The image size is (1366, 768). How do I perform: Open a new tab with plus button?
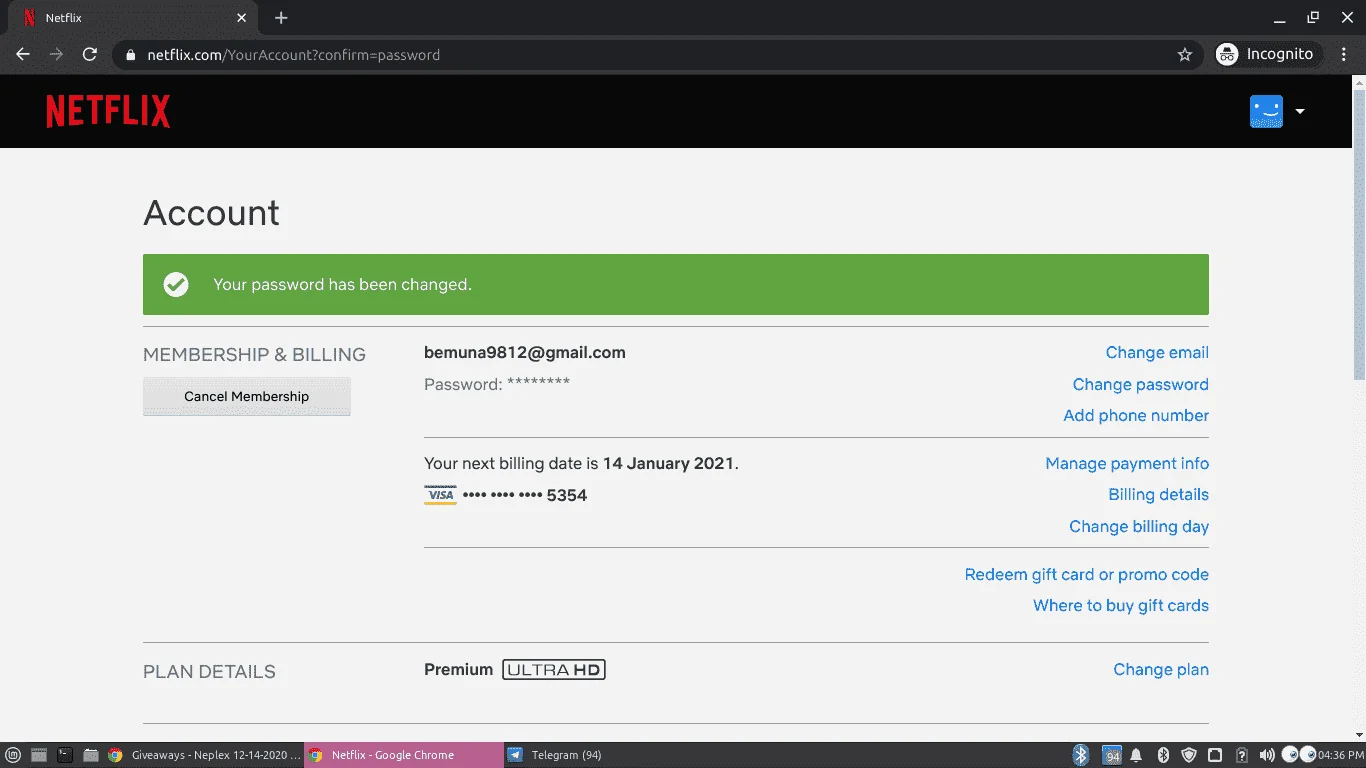click(x=281, y=18)
